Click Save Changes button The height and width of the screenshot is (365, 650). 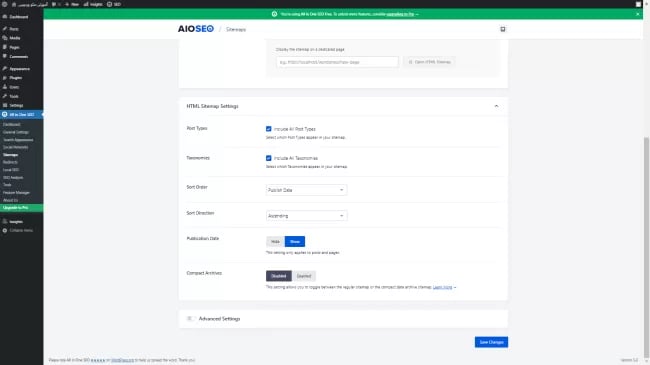coord(491,342)
